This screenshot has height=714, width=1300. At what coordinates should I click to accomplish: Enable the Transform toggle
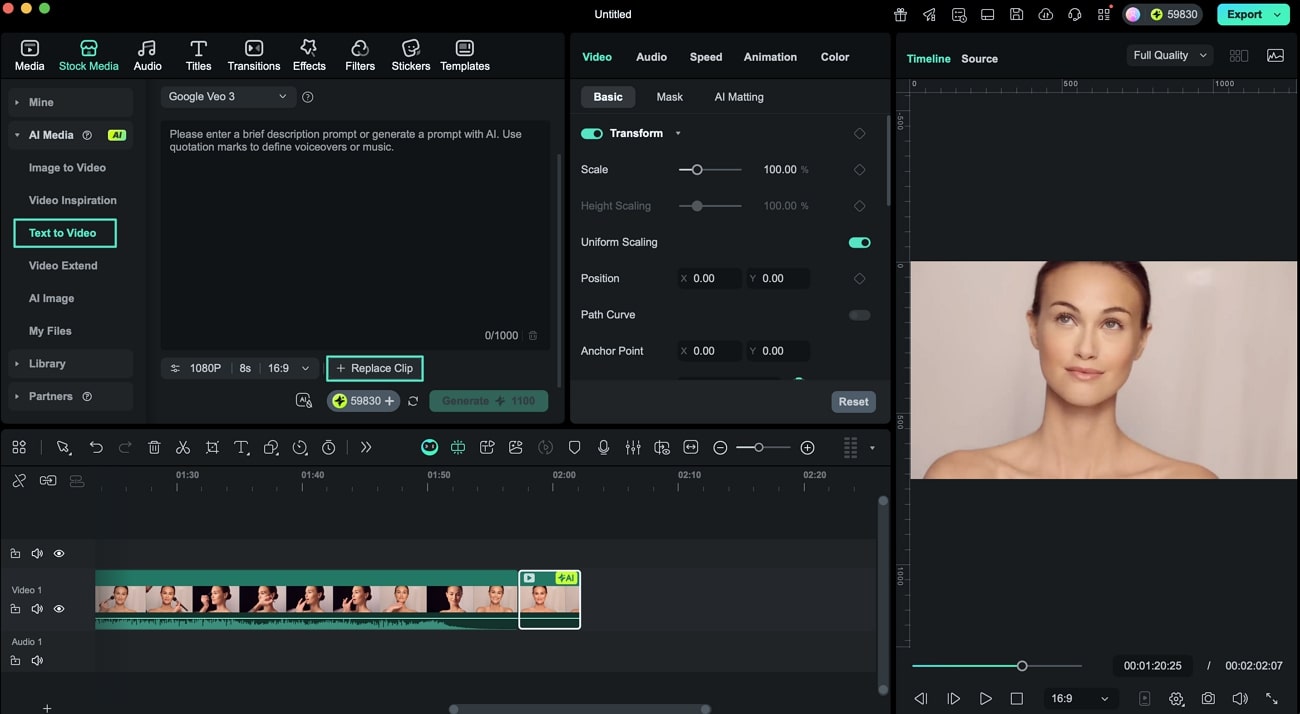click(591, 133)
